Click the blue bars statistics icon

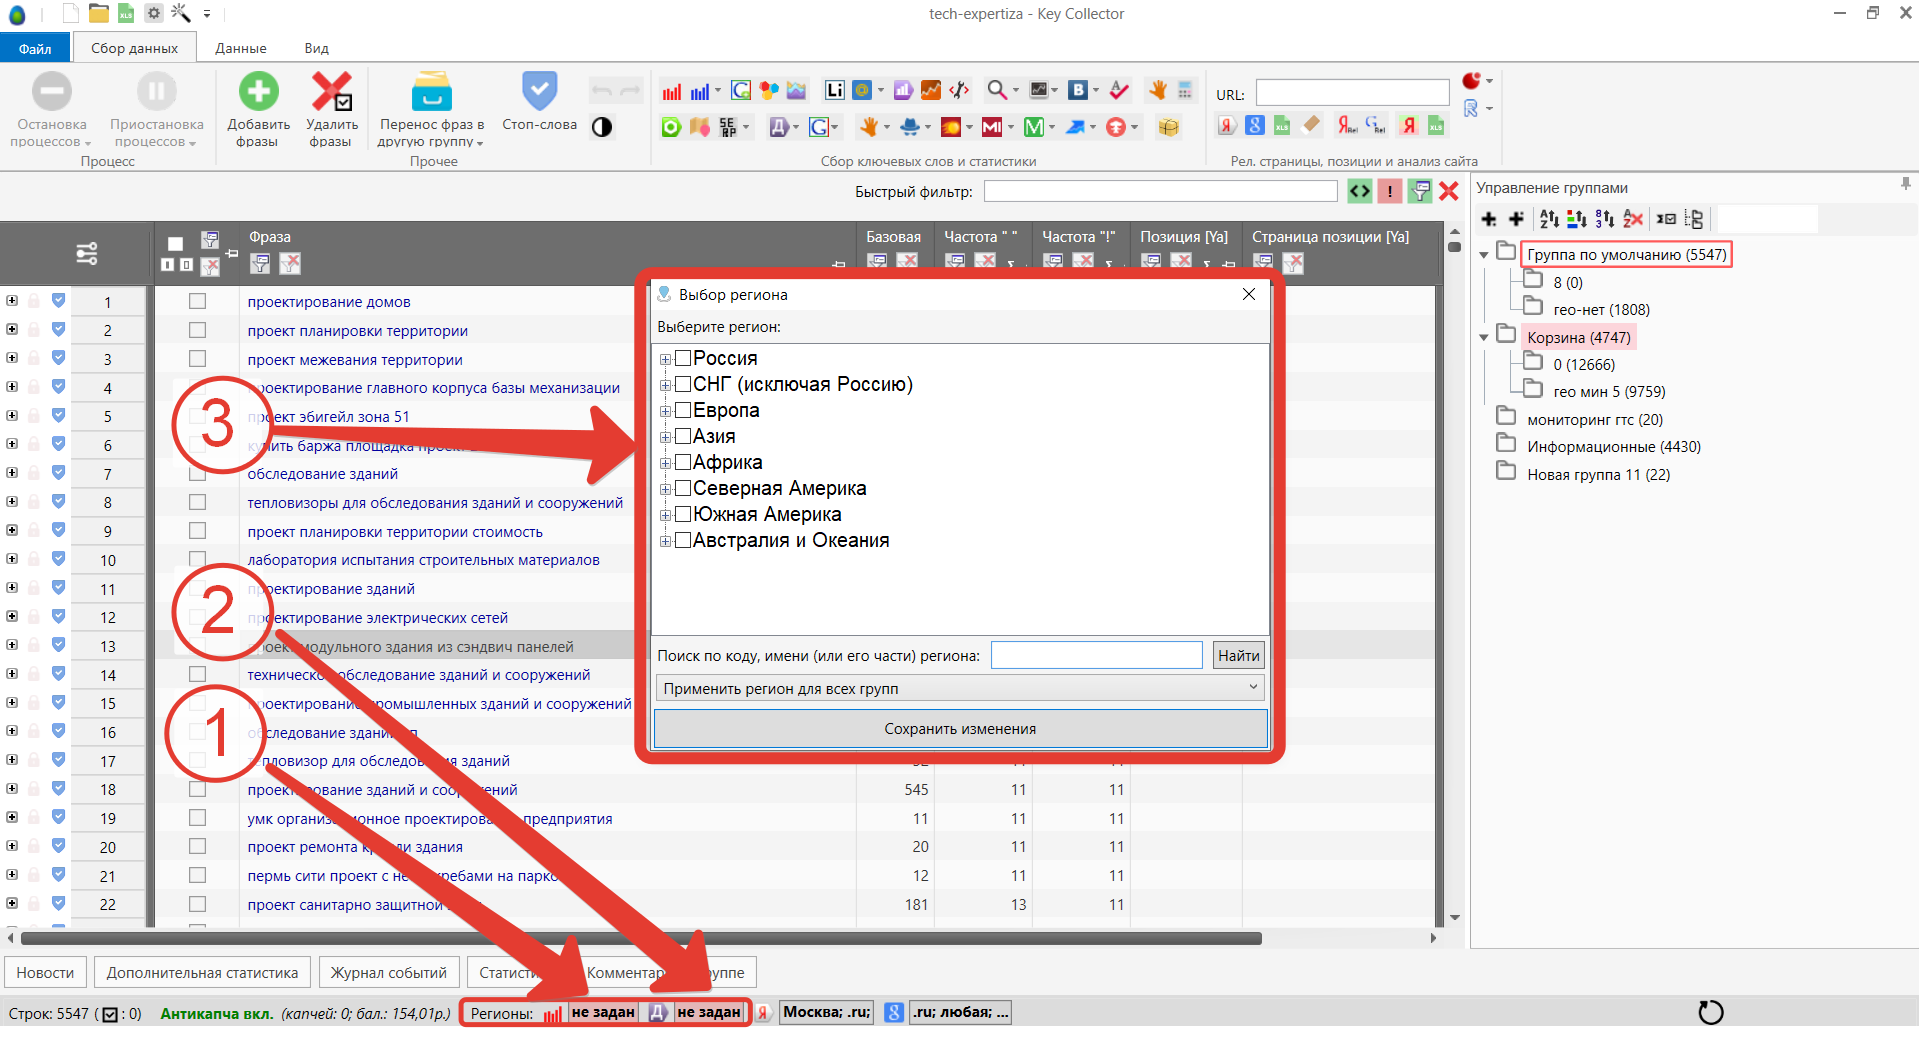tap(700, 91)
